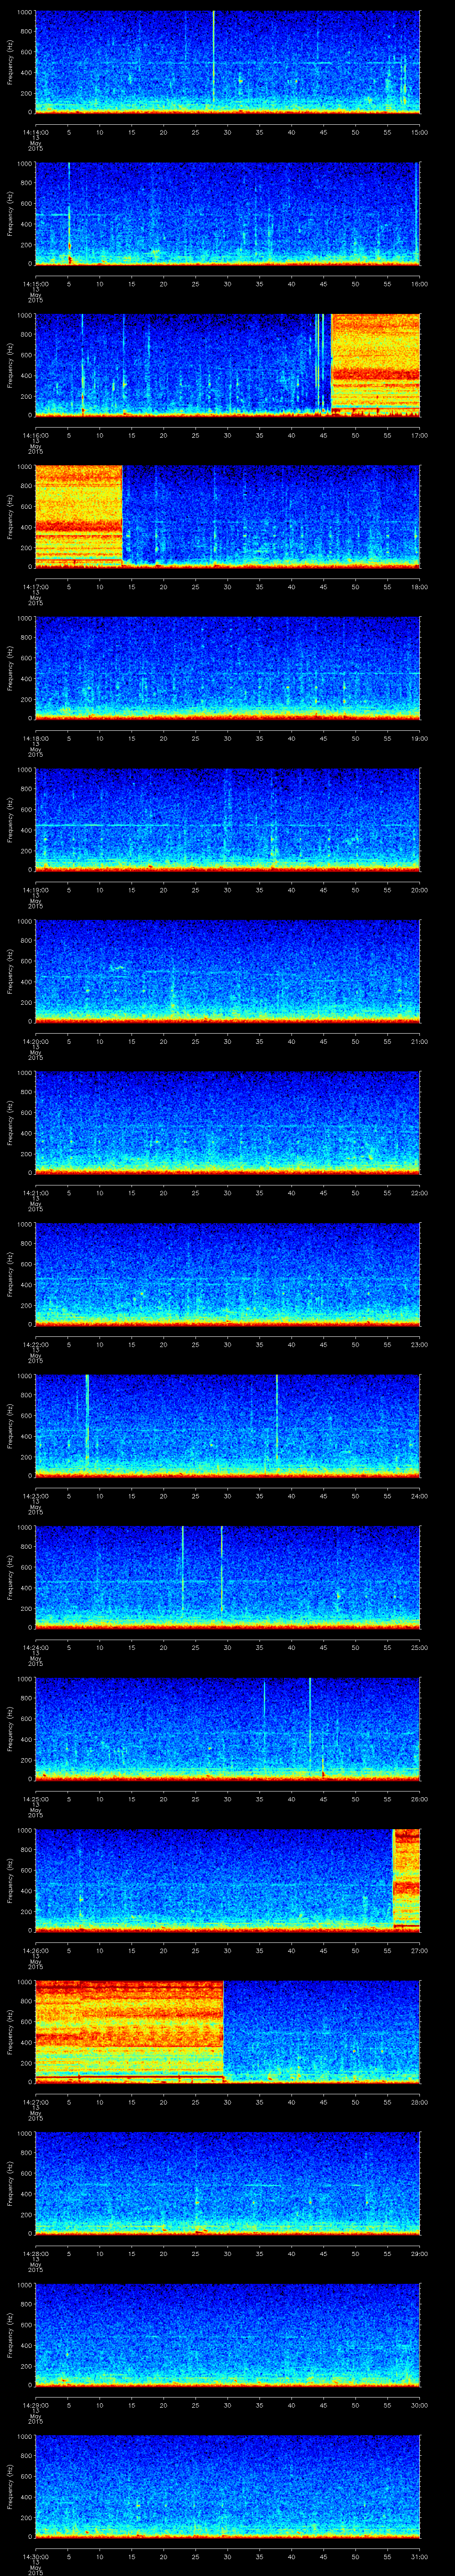Select the spectrogram panel starting at 14:18:00
The height and width of the screenshot is (2576, 455).
coord(228,668)
